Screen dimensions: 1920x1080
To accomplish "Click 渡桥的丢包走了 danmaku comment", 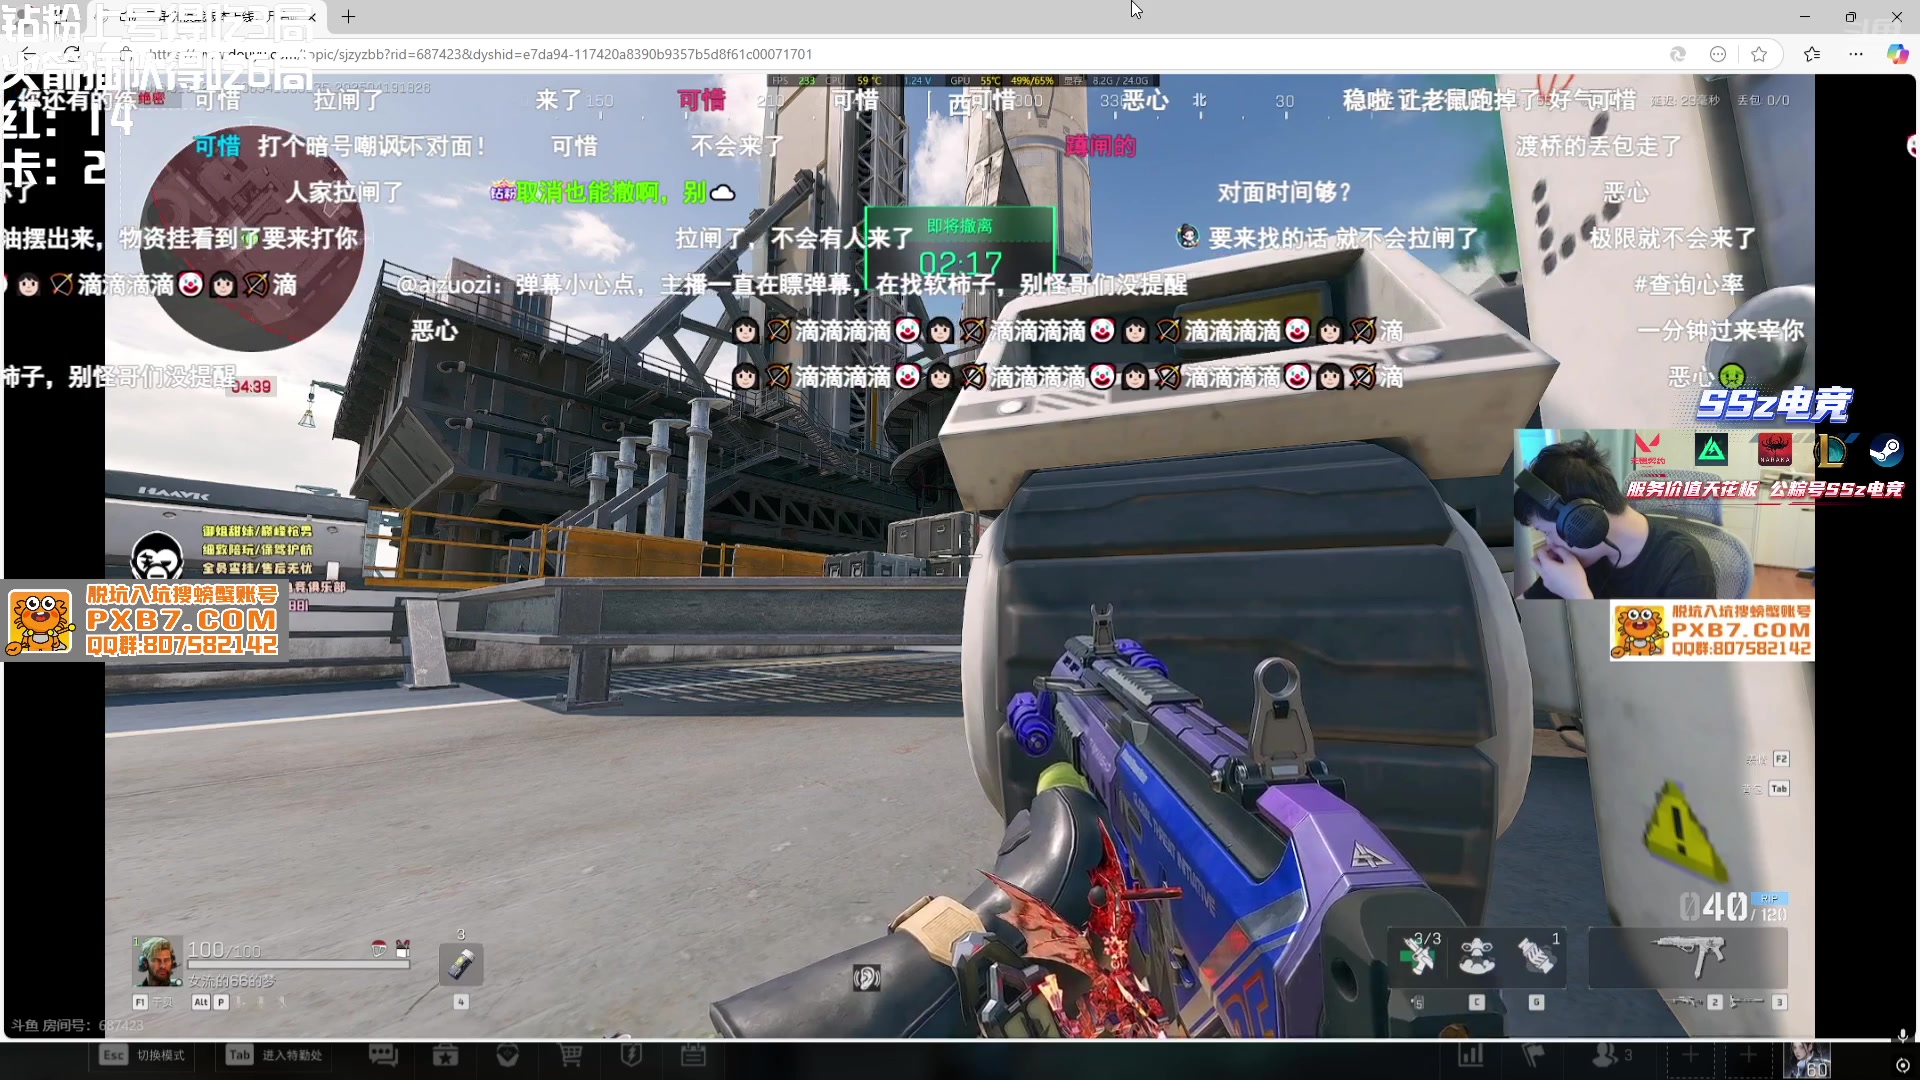I will coord(1599,146).
